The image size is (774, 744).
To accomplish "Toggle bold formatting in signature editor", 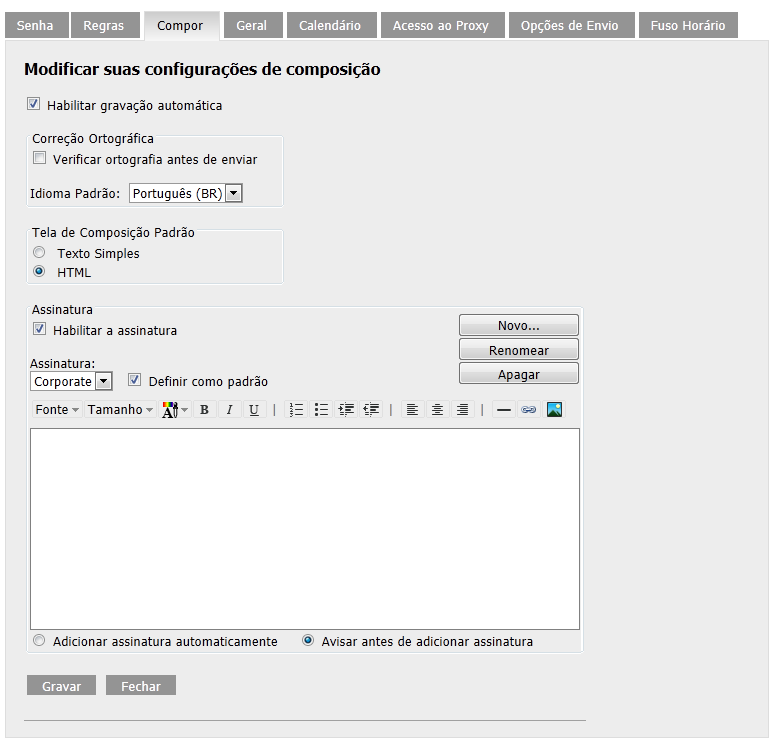I will pyautogui.click(x=204, y=410).
